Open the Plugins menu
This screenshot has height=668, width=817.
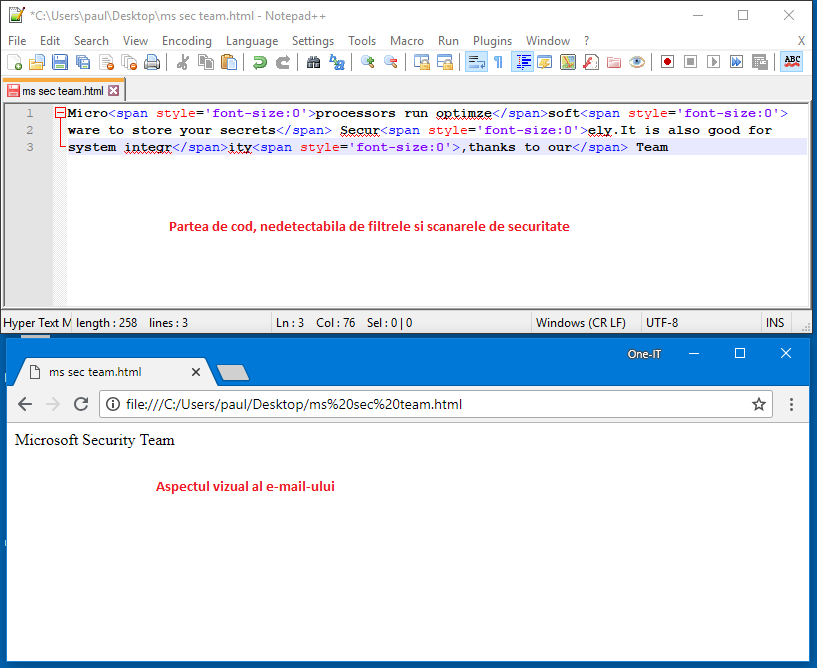(x=492, y=41)
